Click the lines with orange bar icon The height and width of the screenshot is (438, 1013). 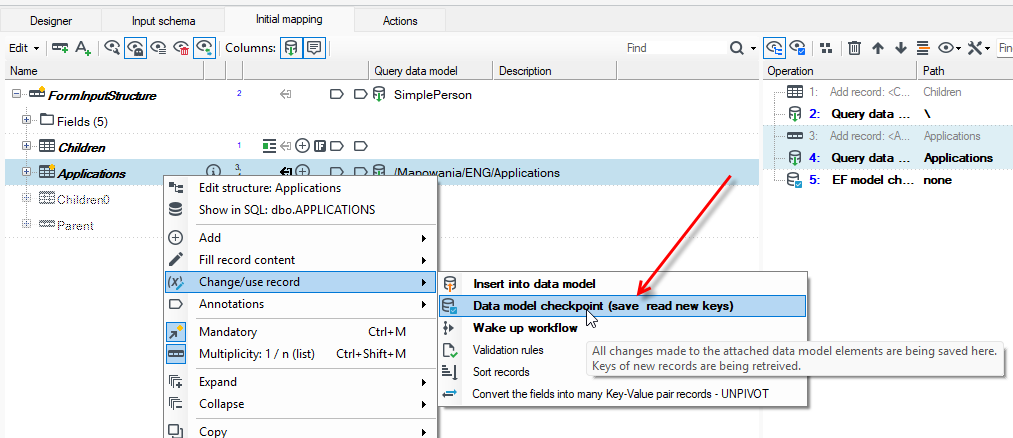coord(923,47)
